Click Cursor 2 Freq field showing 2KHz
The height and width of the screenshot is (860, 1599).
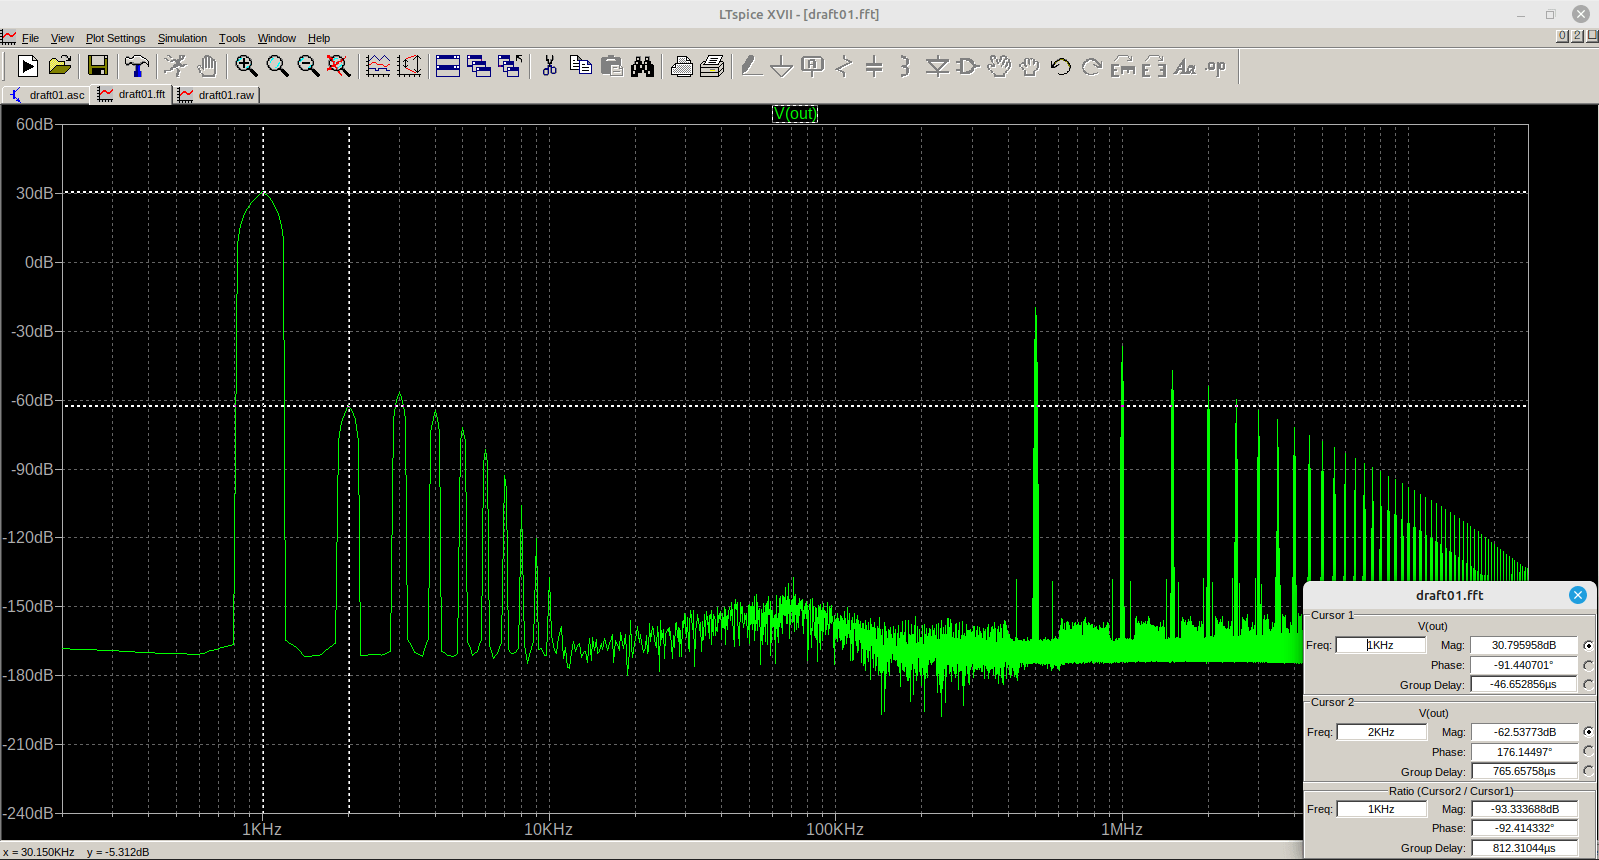point(1381,732)
